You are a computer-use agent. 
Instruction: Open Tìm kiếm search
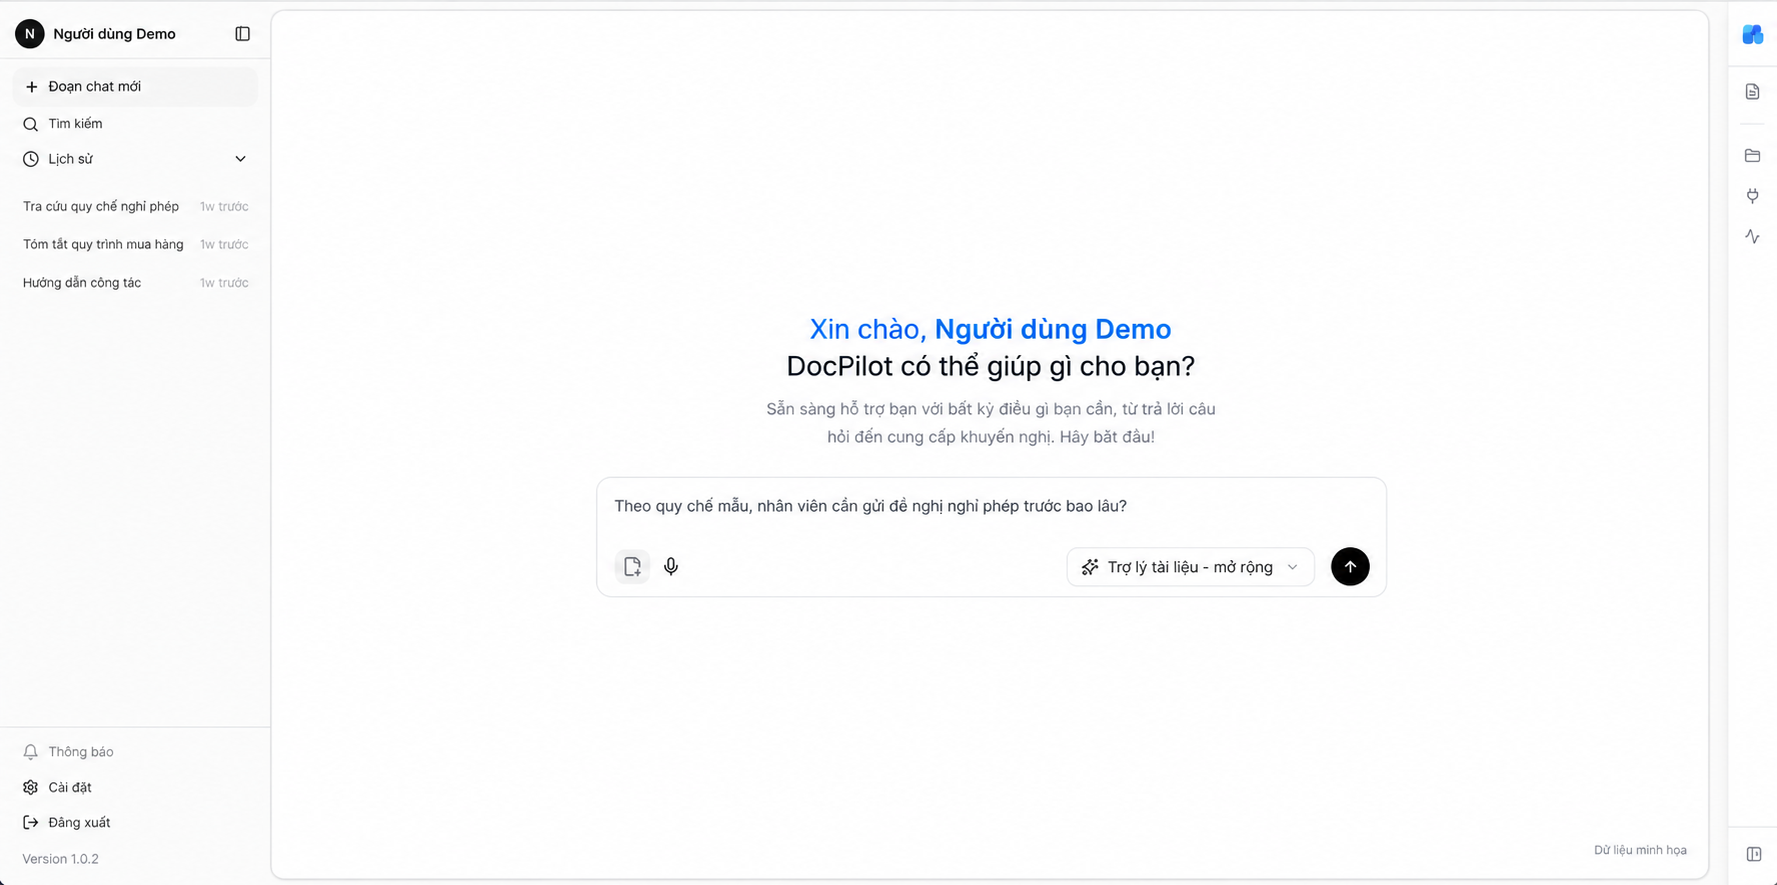click(135, 124)
